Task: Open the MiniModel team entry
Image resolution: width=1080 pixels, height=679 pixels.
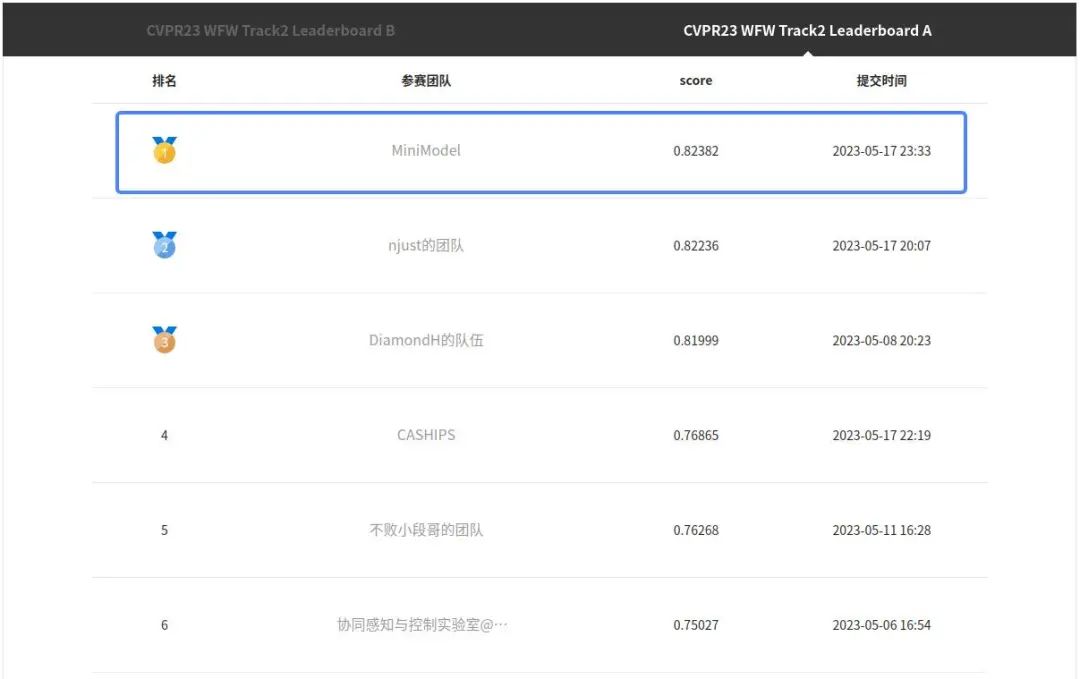Action: tap(426, 151)
